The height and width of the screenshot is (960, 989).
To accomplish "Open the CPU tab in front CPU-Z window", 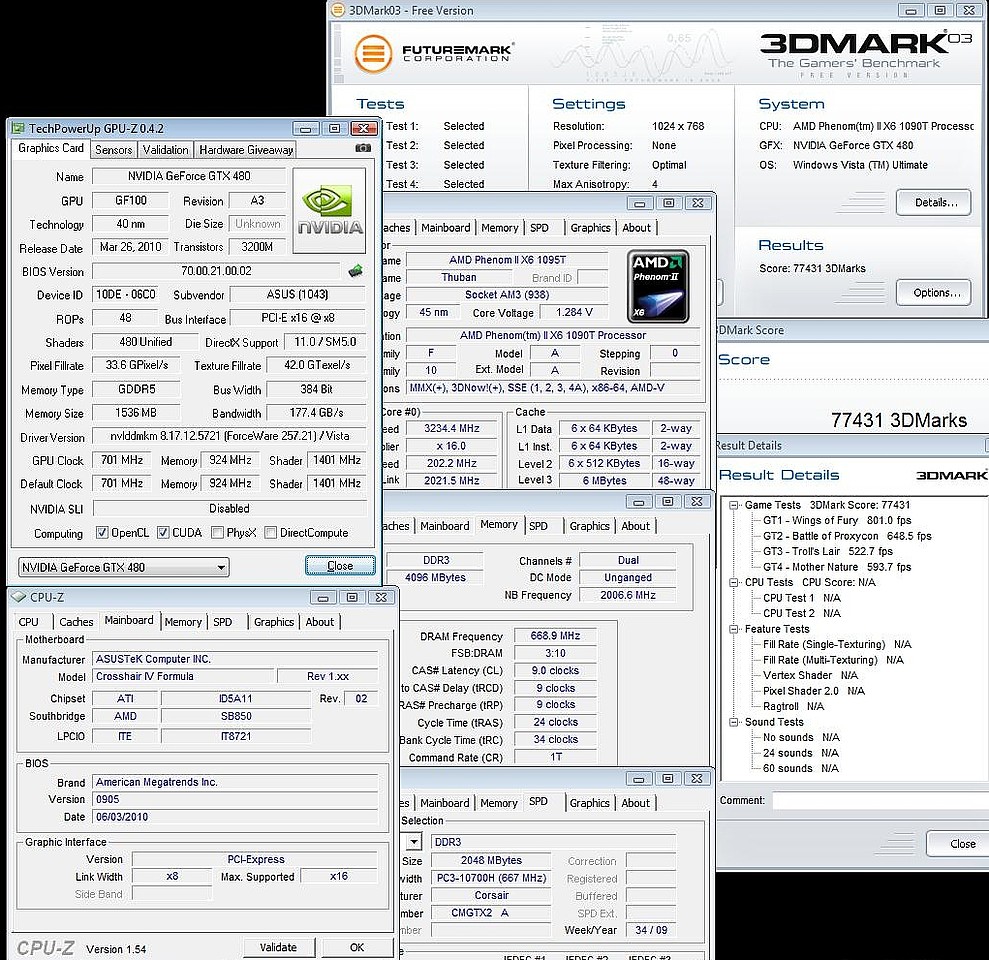I will [28, 622].
